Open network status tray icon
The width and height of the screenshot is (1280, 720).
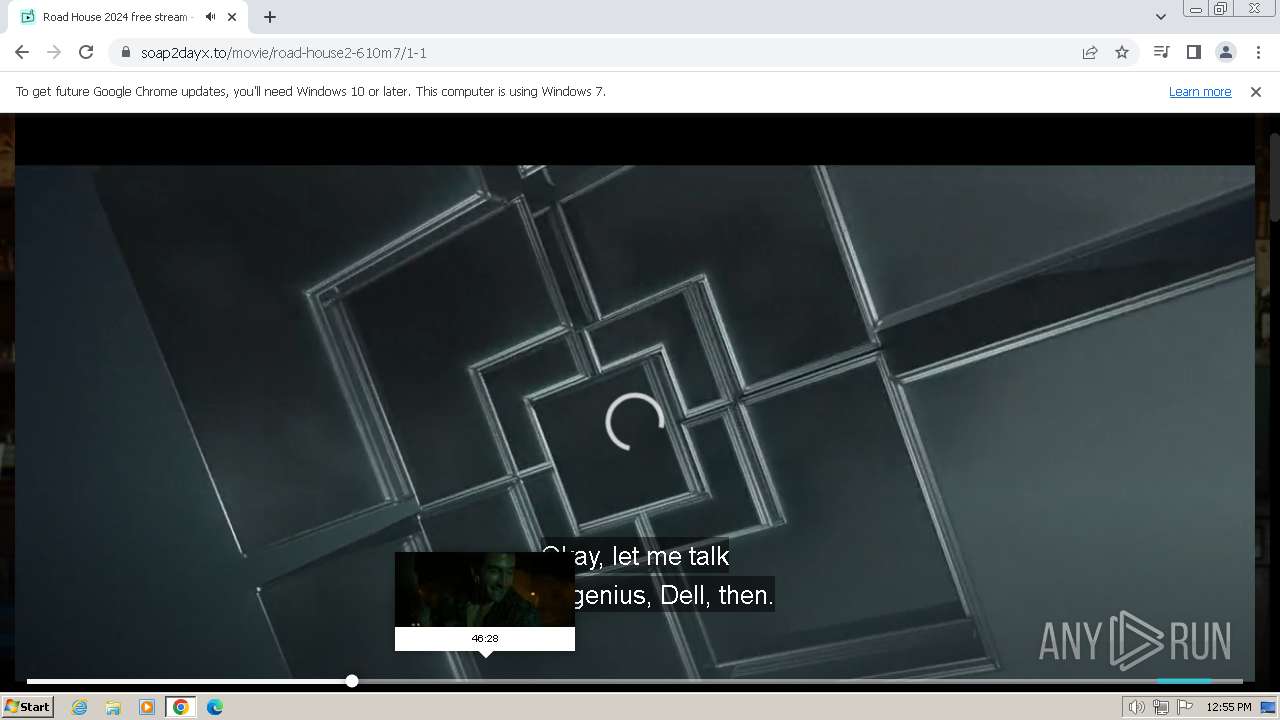[1161, 707]
